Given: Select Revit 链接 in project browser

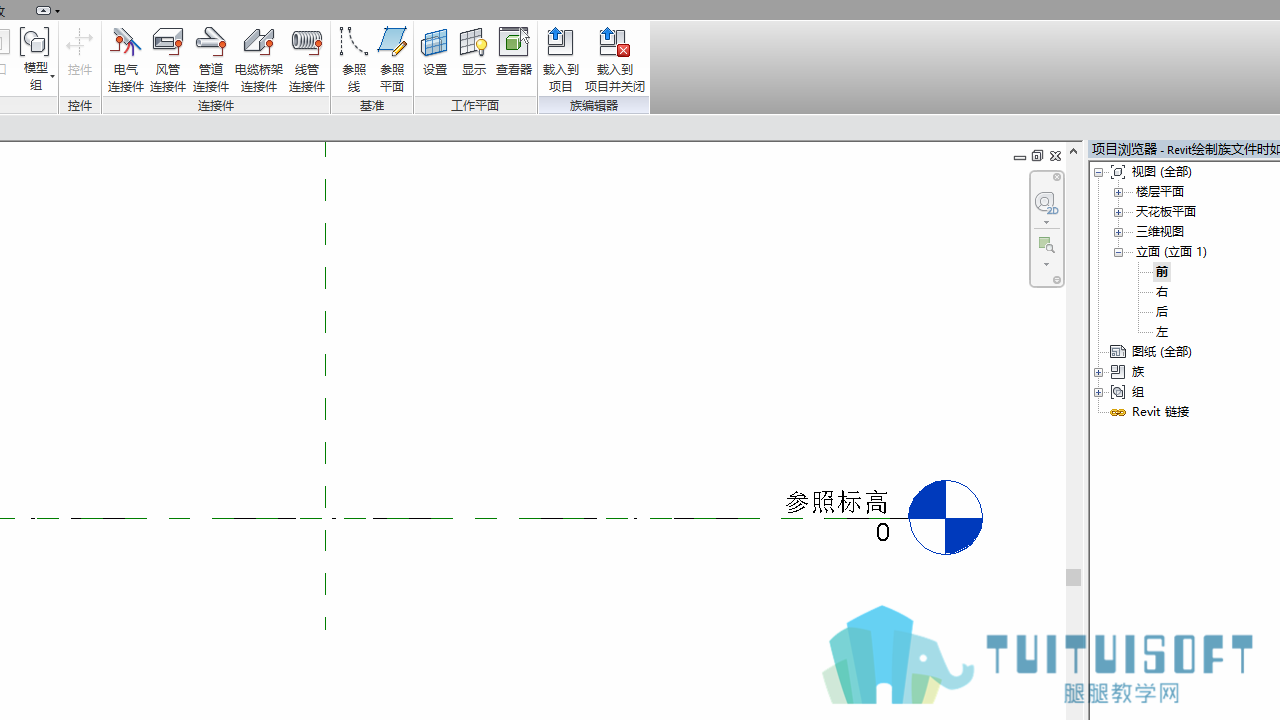Looking at the screenshot, I should [1160, 412].
